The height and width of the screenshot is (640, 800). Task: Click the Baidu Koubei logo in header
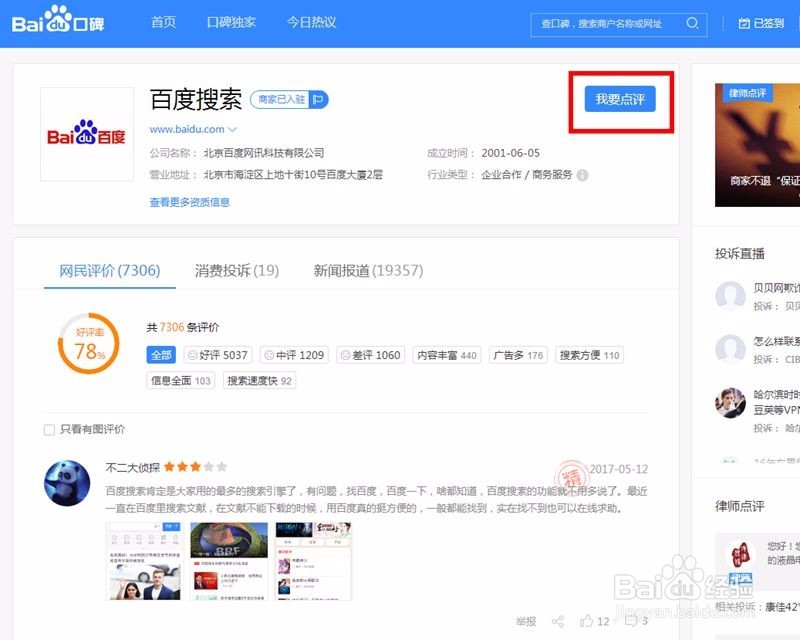point(58,20)
